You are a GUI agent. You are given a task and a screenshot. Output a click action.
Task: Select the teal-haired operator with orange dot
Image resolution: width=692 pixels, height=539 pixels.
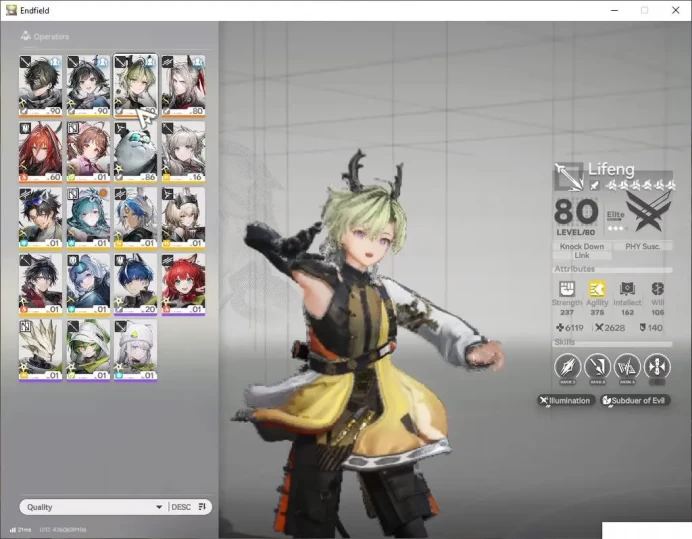click(88, 218)
